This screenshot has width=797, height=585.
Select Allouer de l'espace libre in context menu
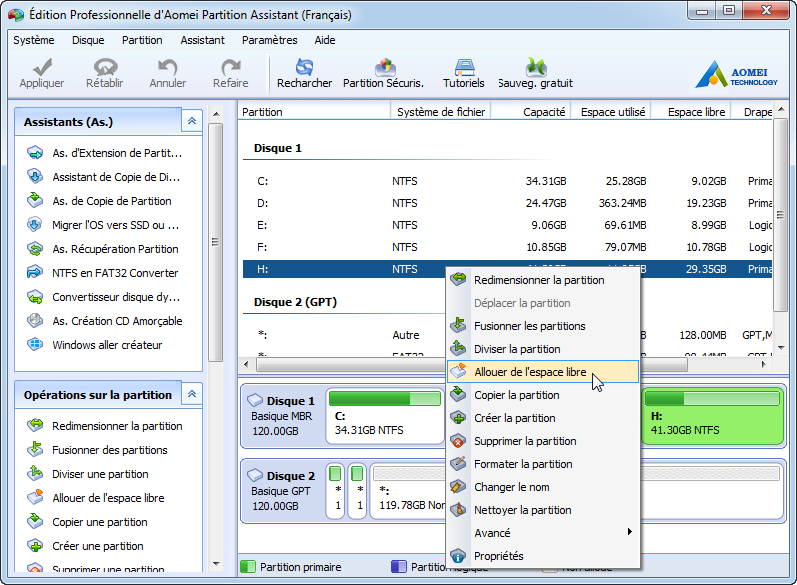pyautogui.click(x=543, y=372)
